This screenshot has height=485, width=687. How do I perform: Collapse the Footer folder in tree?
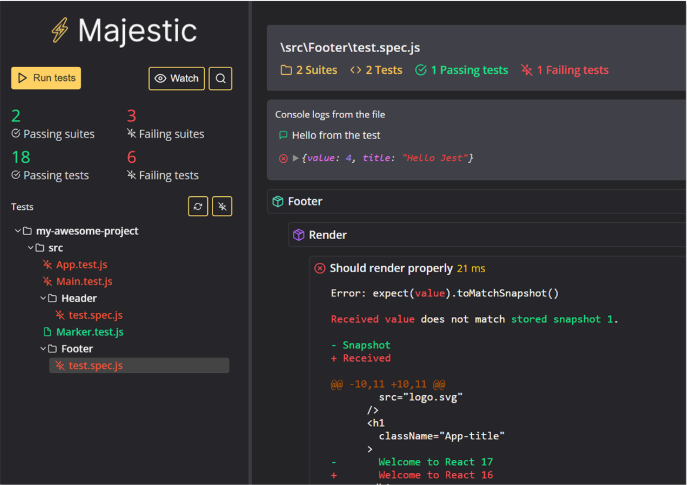tap(43, 349)
